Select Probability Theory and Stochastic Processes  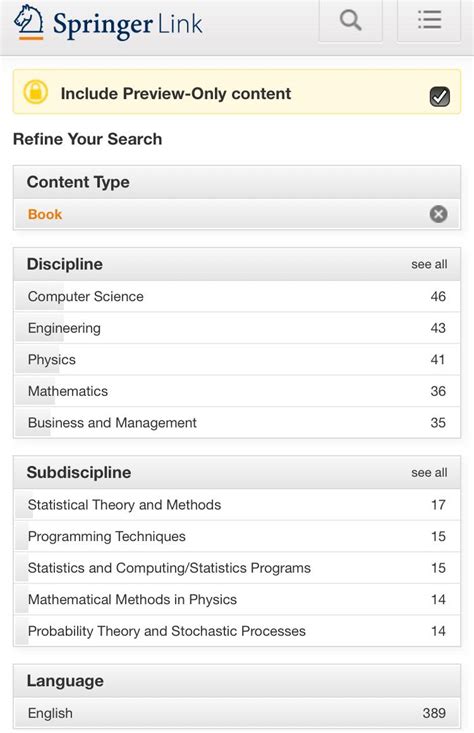pos(237,631)
